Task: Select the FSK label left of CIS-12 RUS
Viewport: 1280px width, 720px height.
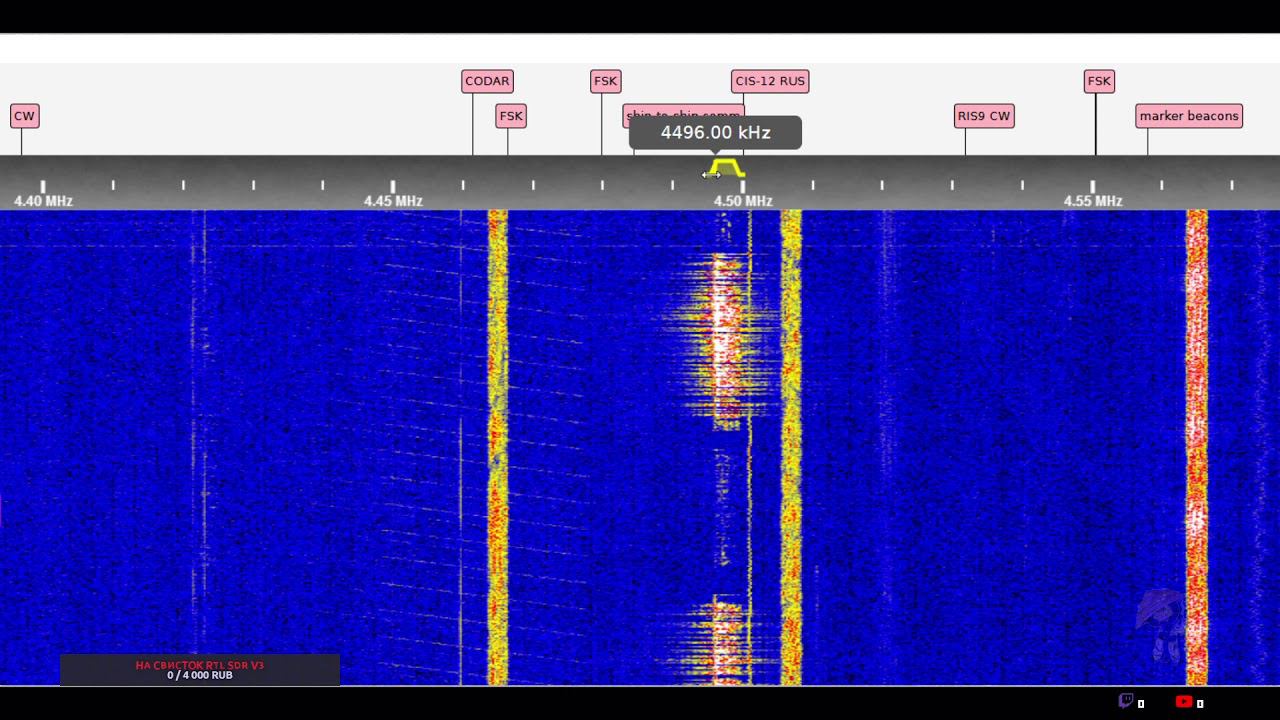Action: 606,81
